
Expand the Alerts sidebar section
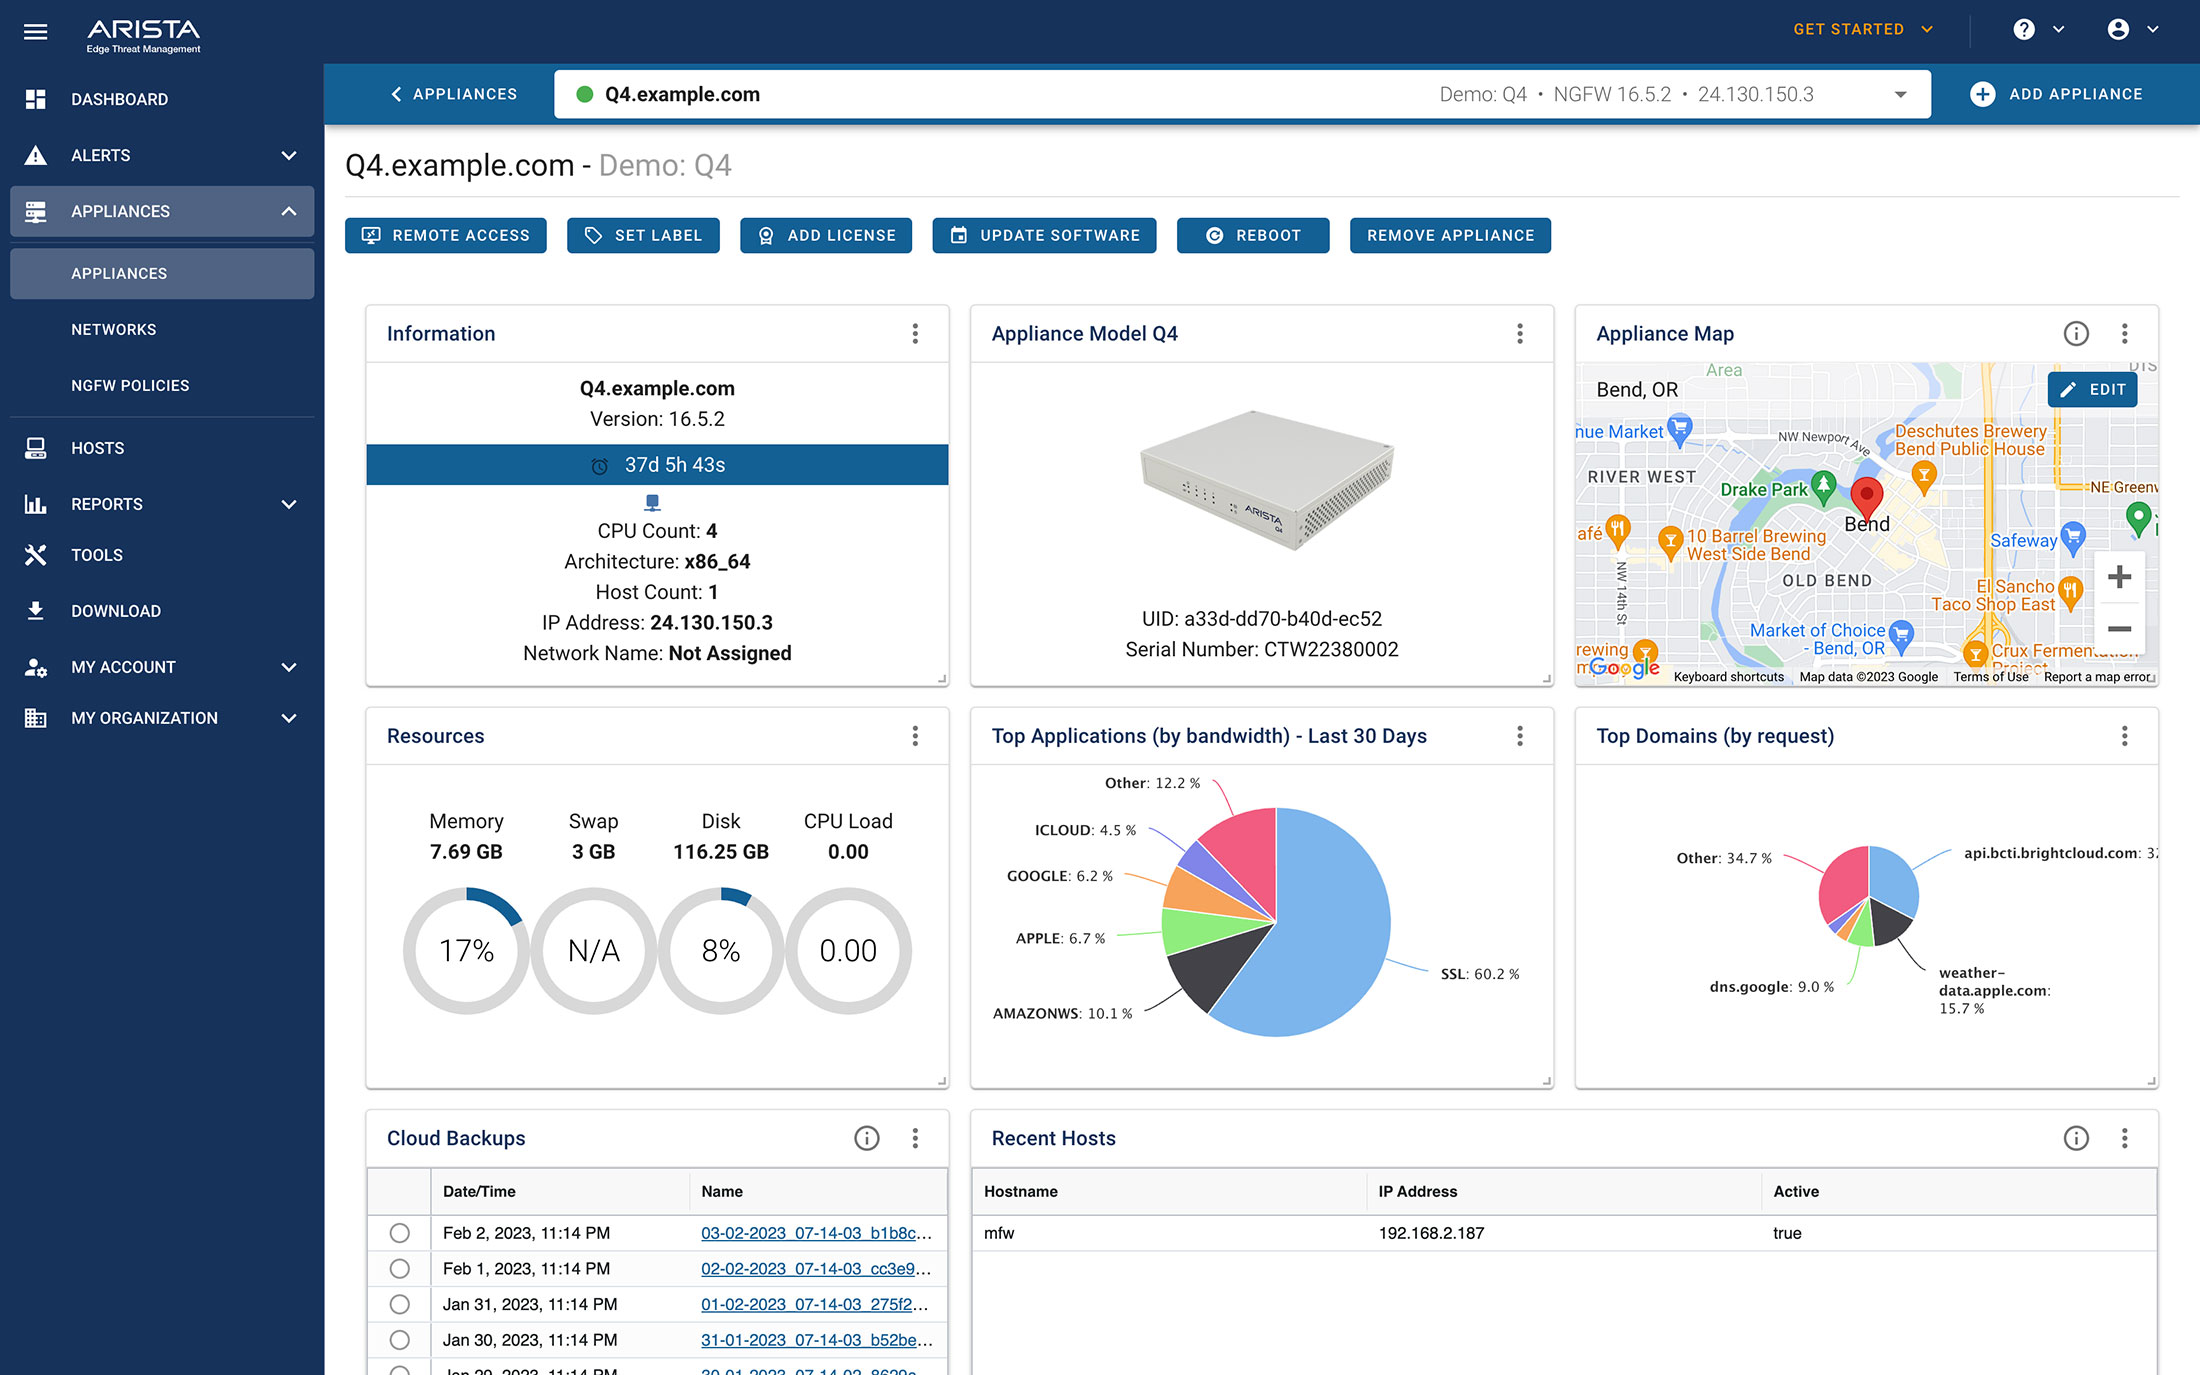point(289,155)
